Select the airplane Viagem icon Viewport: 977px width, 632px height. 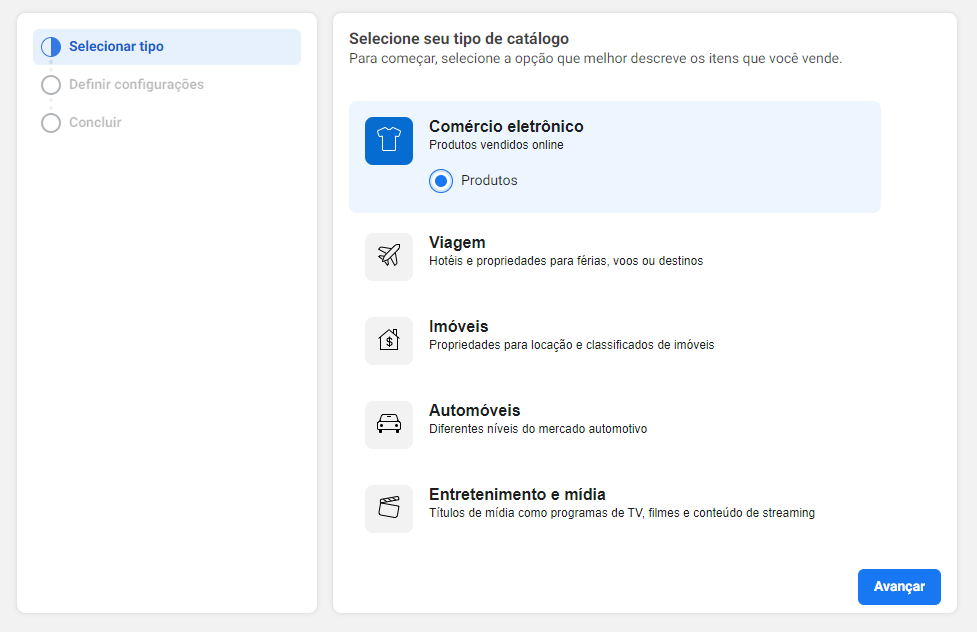(x=389, y=257)
